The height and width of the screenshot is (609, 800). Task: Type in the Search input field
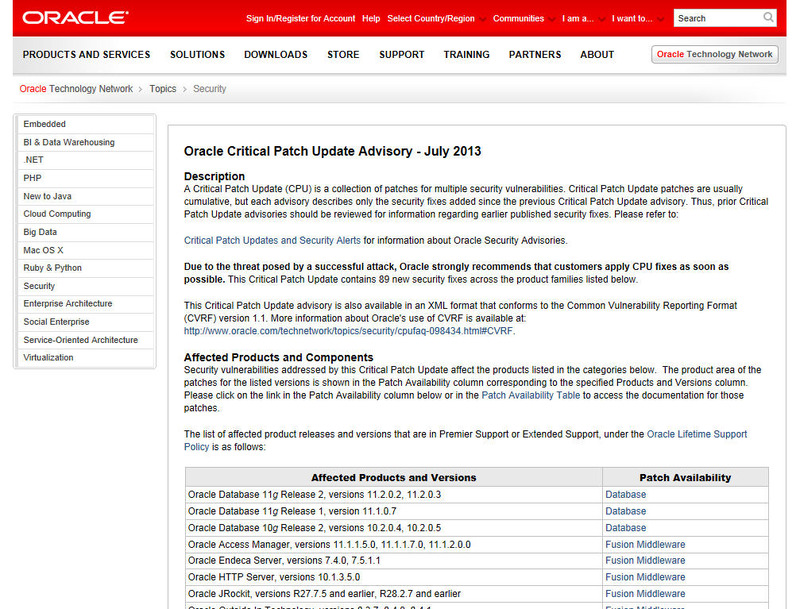(716, 18)
